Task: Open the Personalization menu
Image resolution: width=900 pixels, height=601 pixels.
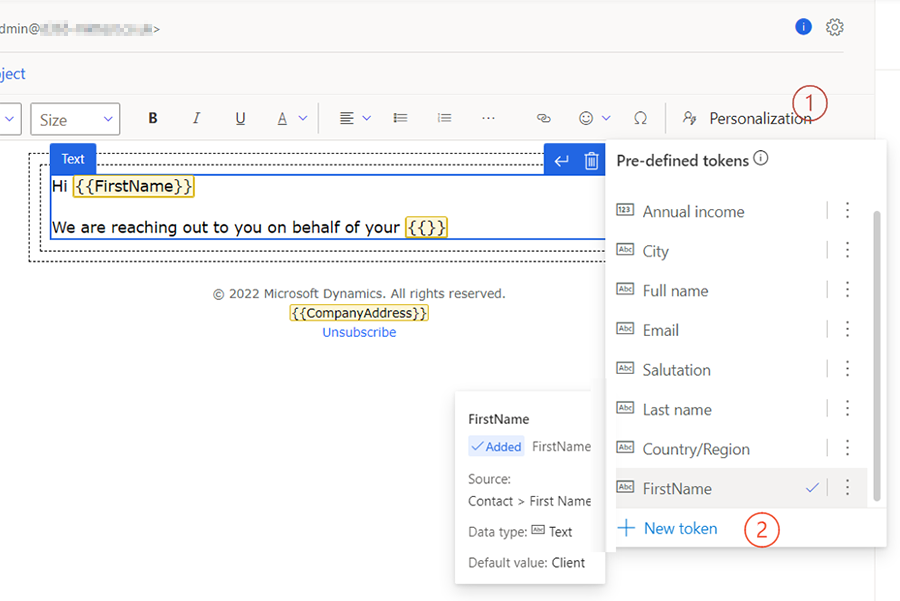Action: pos(748,118)
